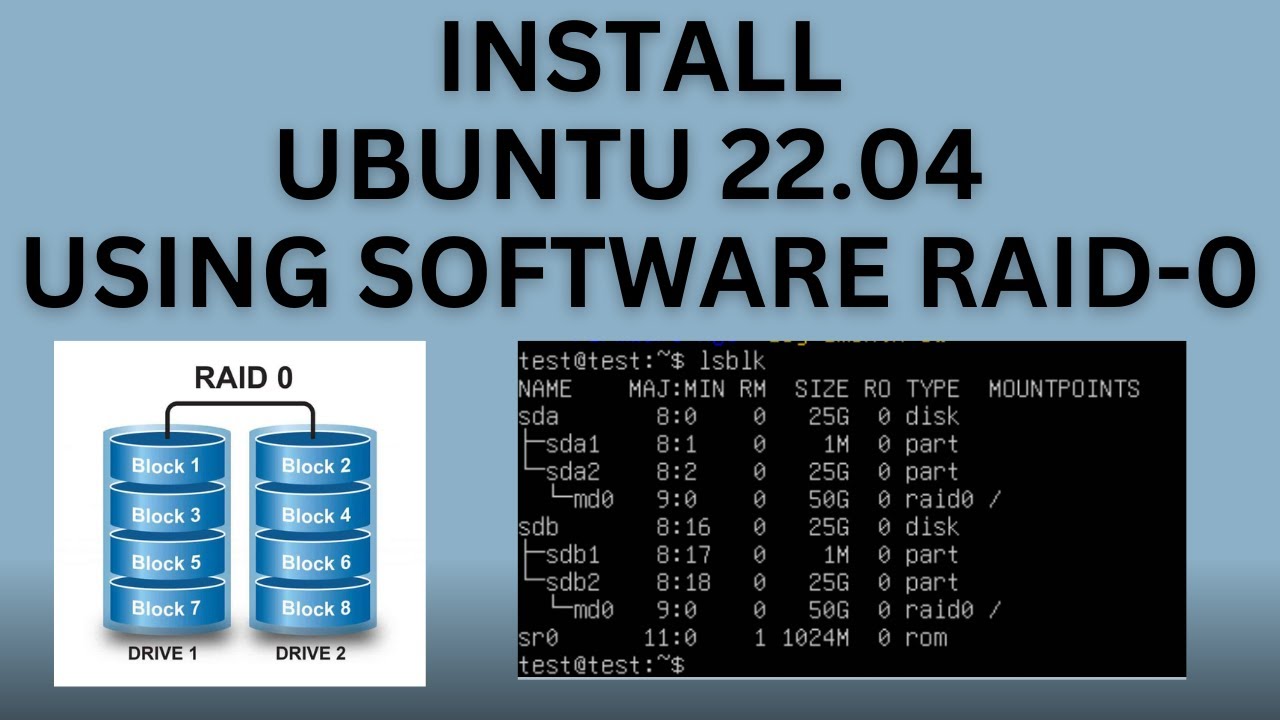Select 'md0' listed beneath sdb2

click(593, 610)
